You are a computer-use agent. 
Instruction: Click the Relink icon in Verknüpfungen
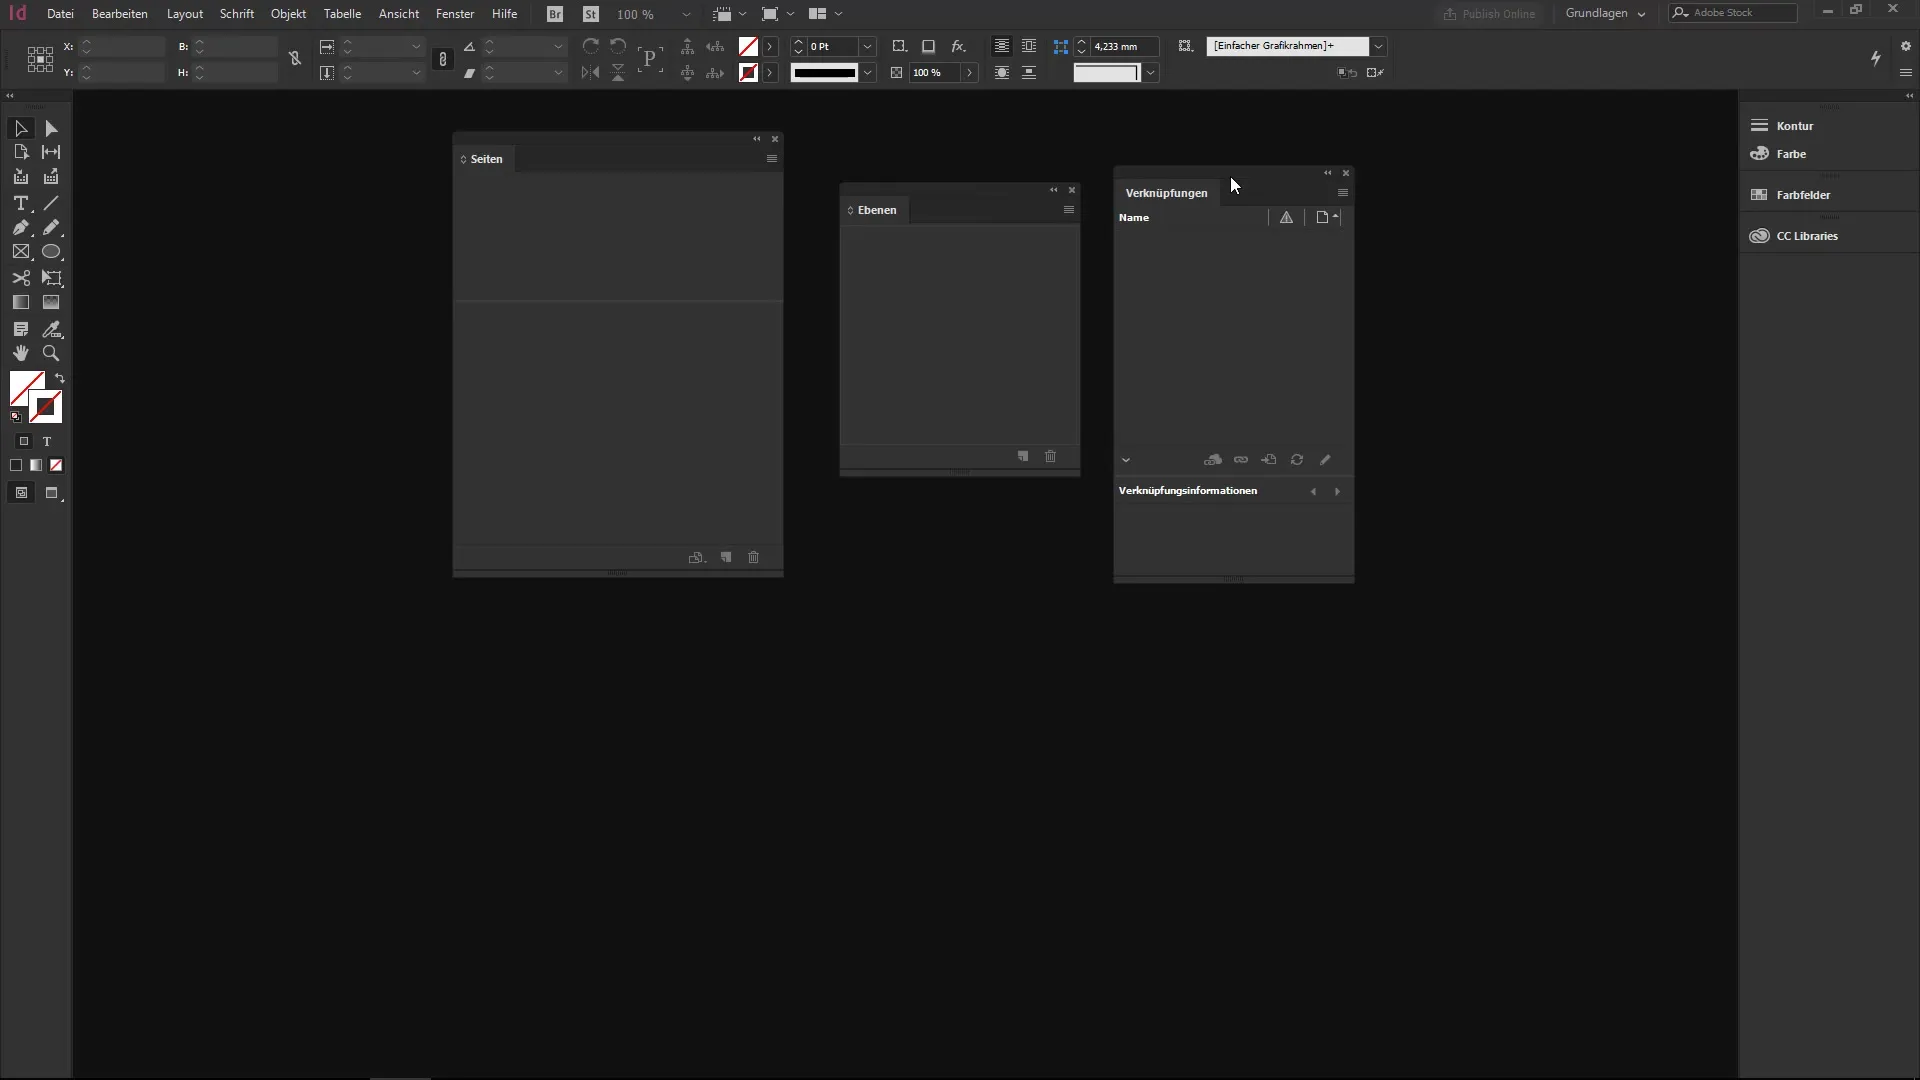click(x=1241, y=460)
